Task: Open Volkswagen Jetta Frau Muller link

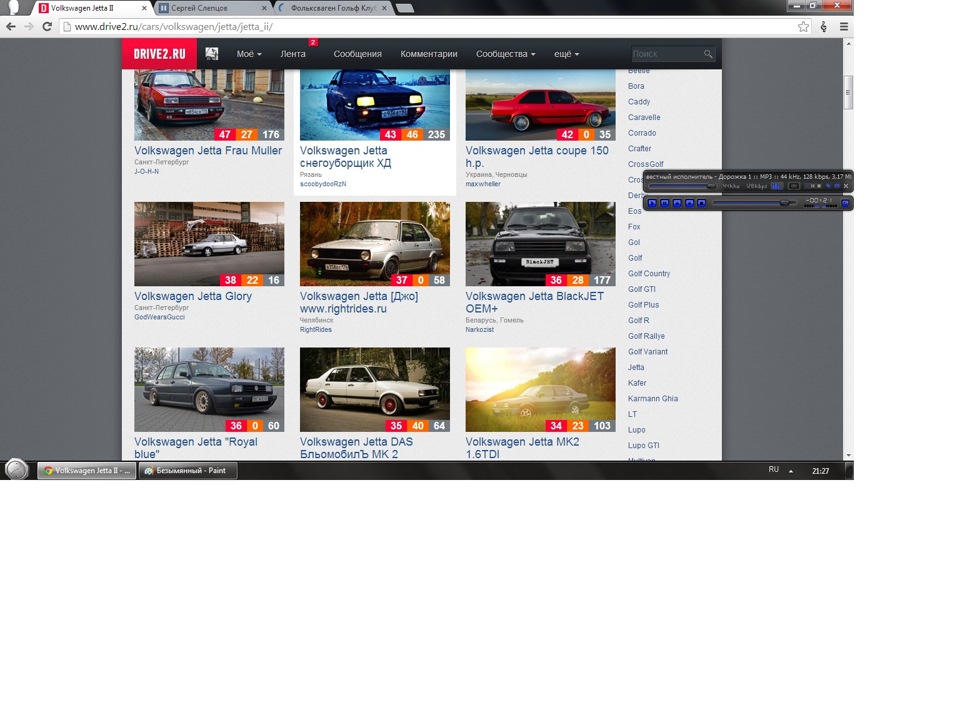Action: point(208,151)
